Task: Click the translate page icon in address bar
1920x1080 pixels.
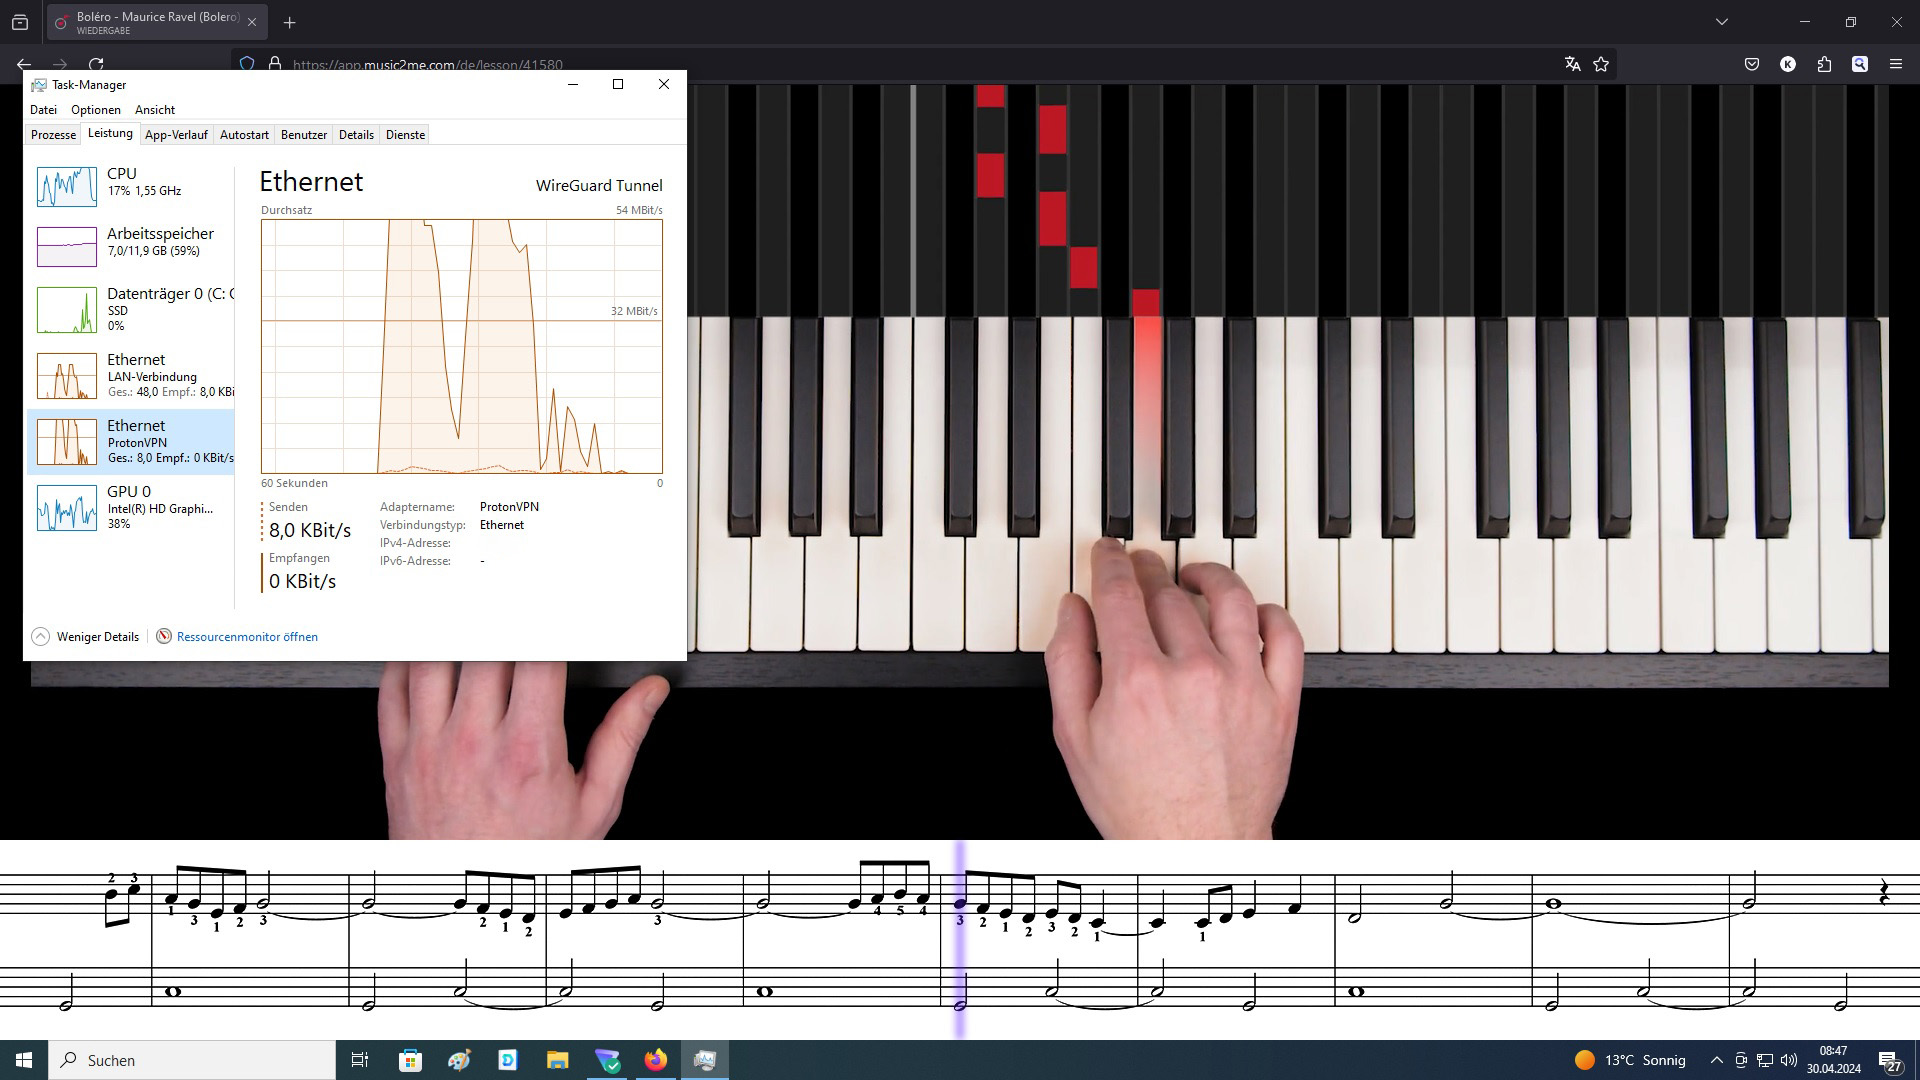Action: point(1572,64)
